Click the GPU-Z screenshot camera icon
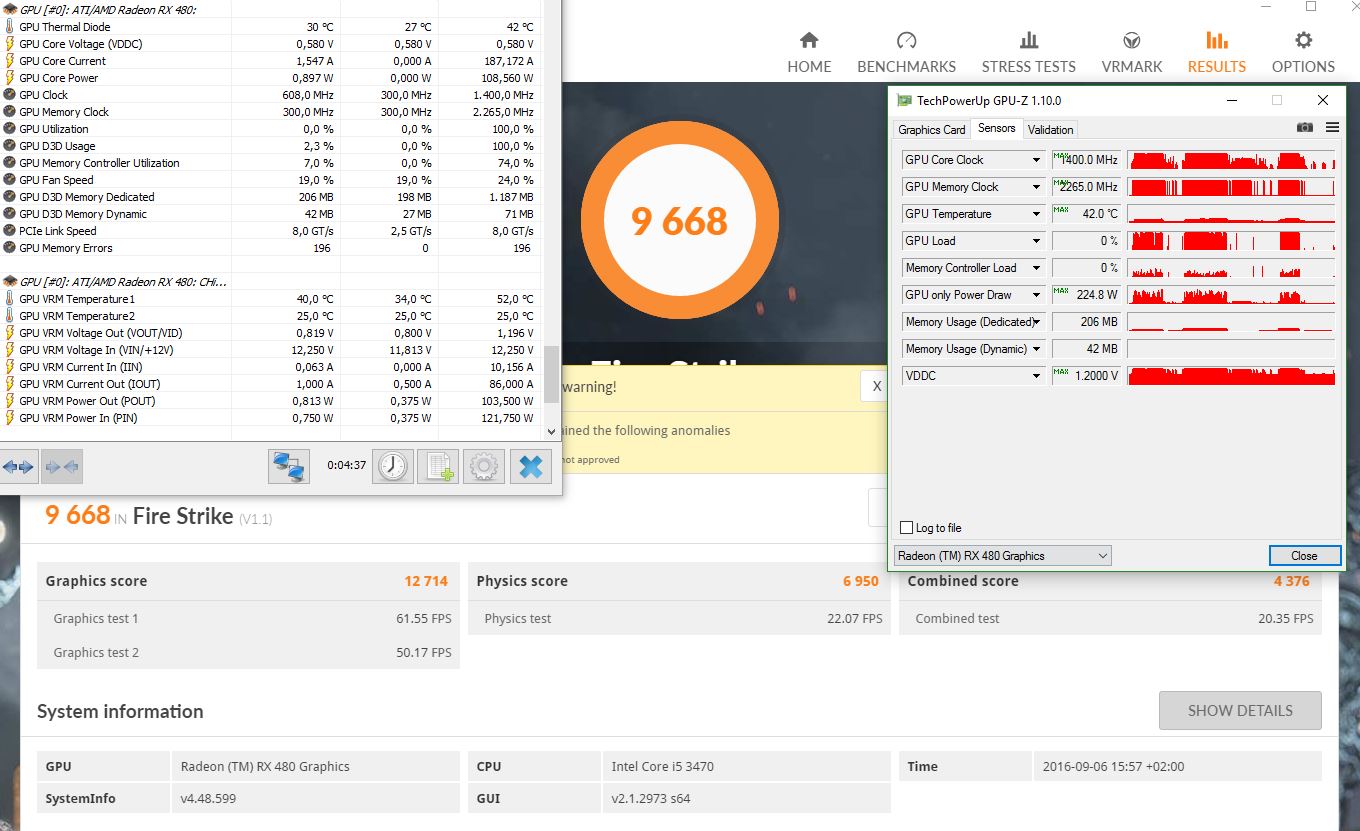 pyautogui.click(x=1305, y=128)
